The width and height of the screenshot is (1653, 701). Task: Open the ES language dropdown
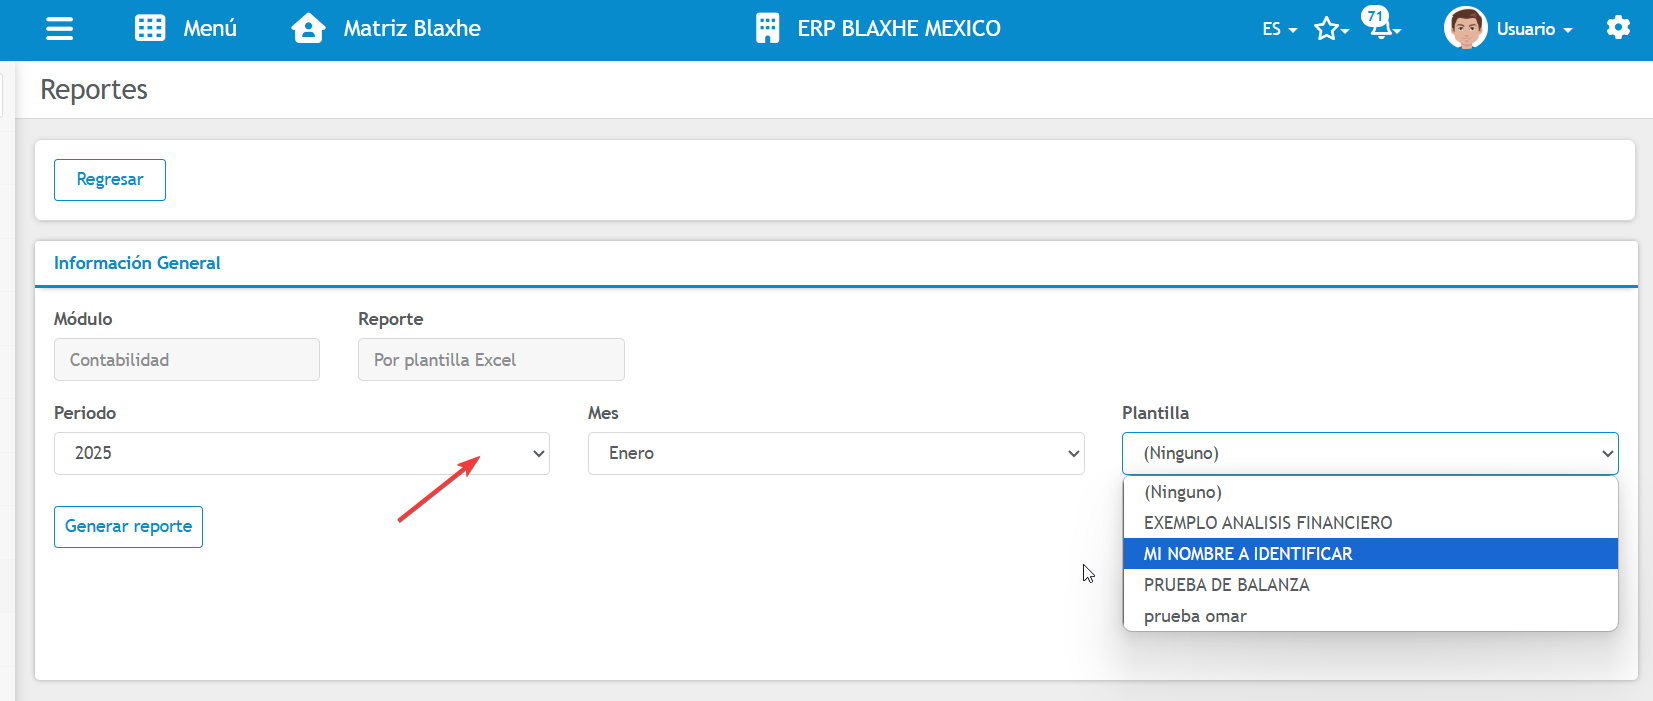click(x=1279, y=29)
